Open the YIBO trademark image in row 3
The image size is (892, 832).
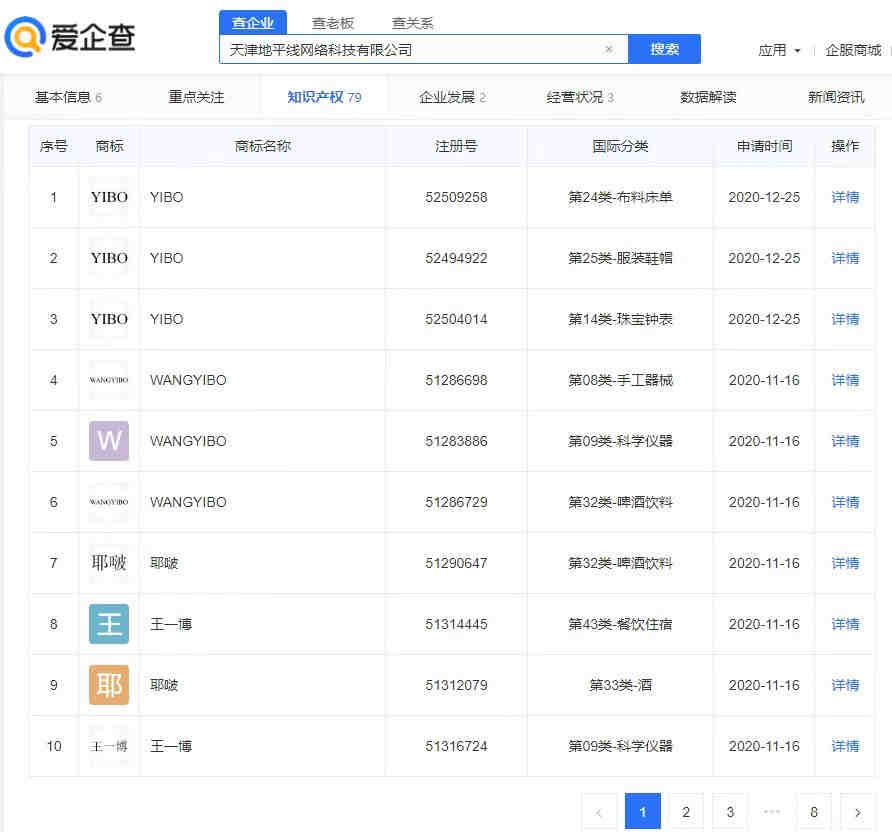(x=109, y=319)
